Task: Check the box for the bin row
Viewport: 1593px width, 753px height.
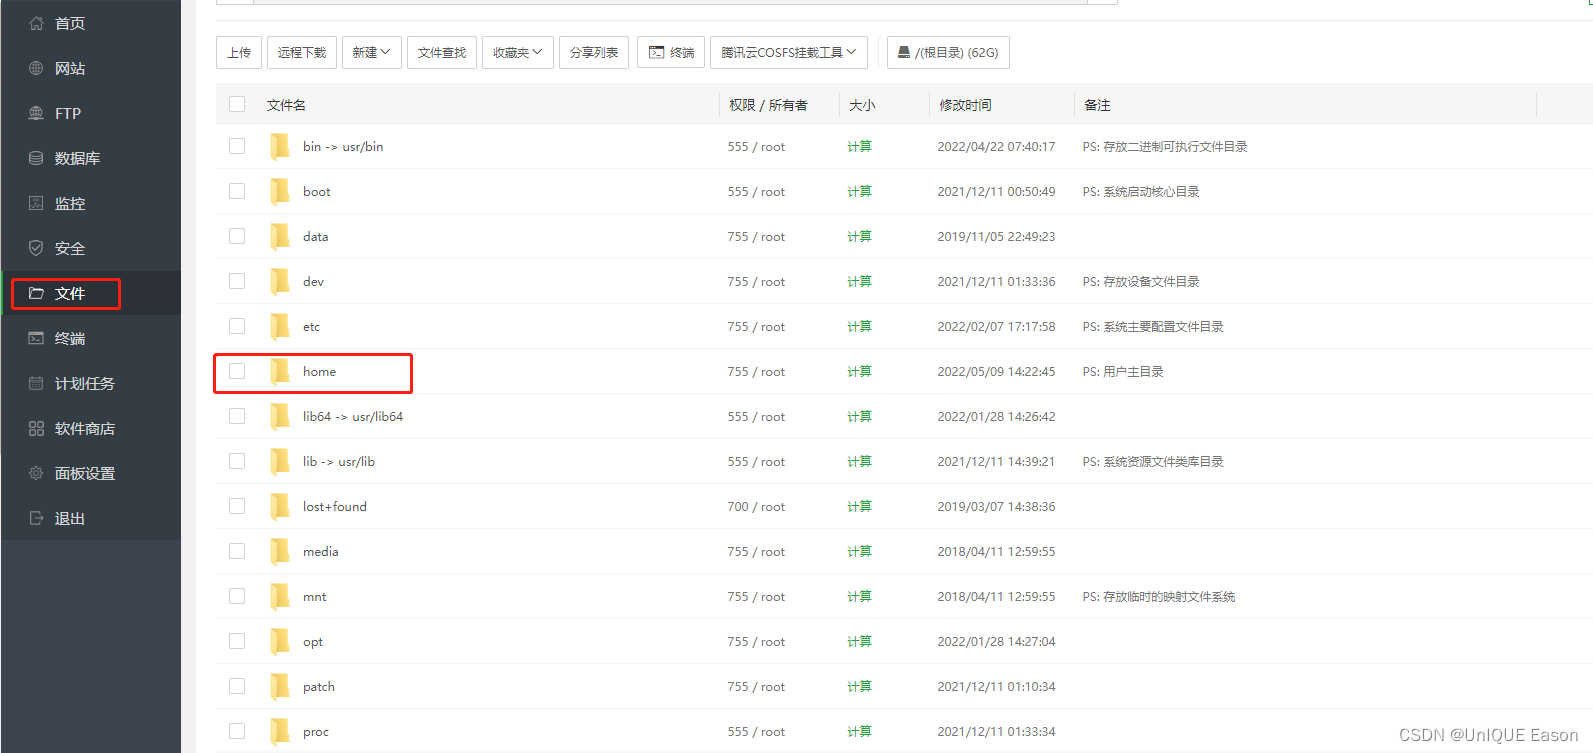Action: pos(237,146)
